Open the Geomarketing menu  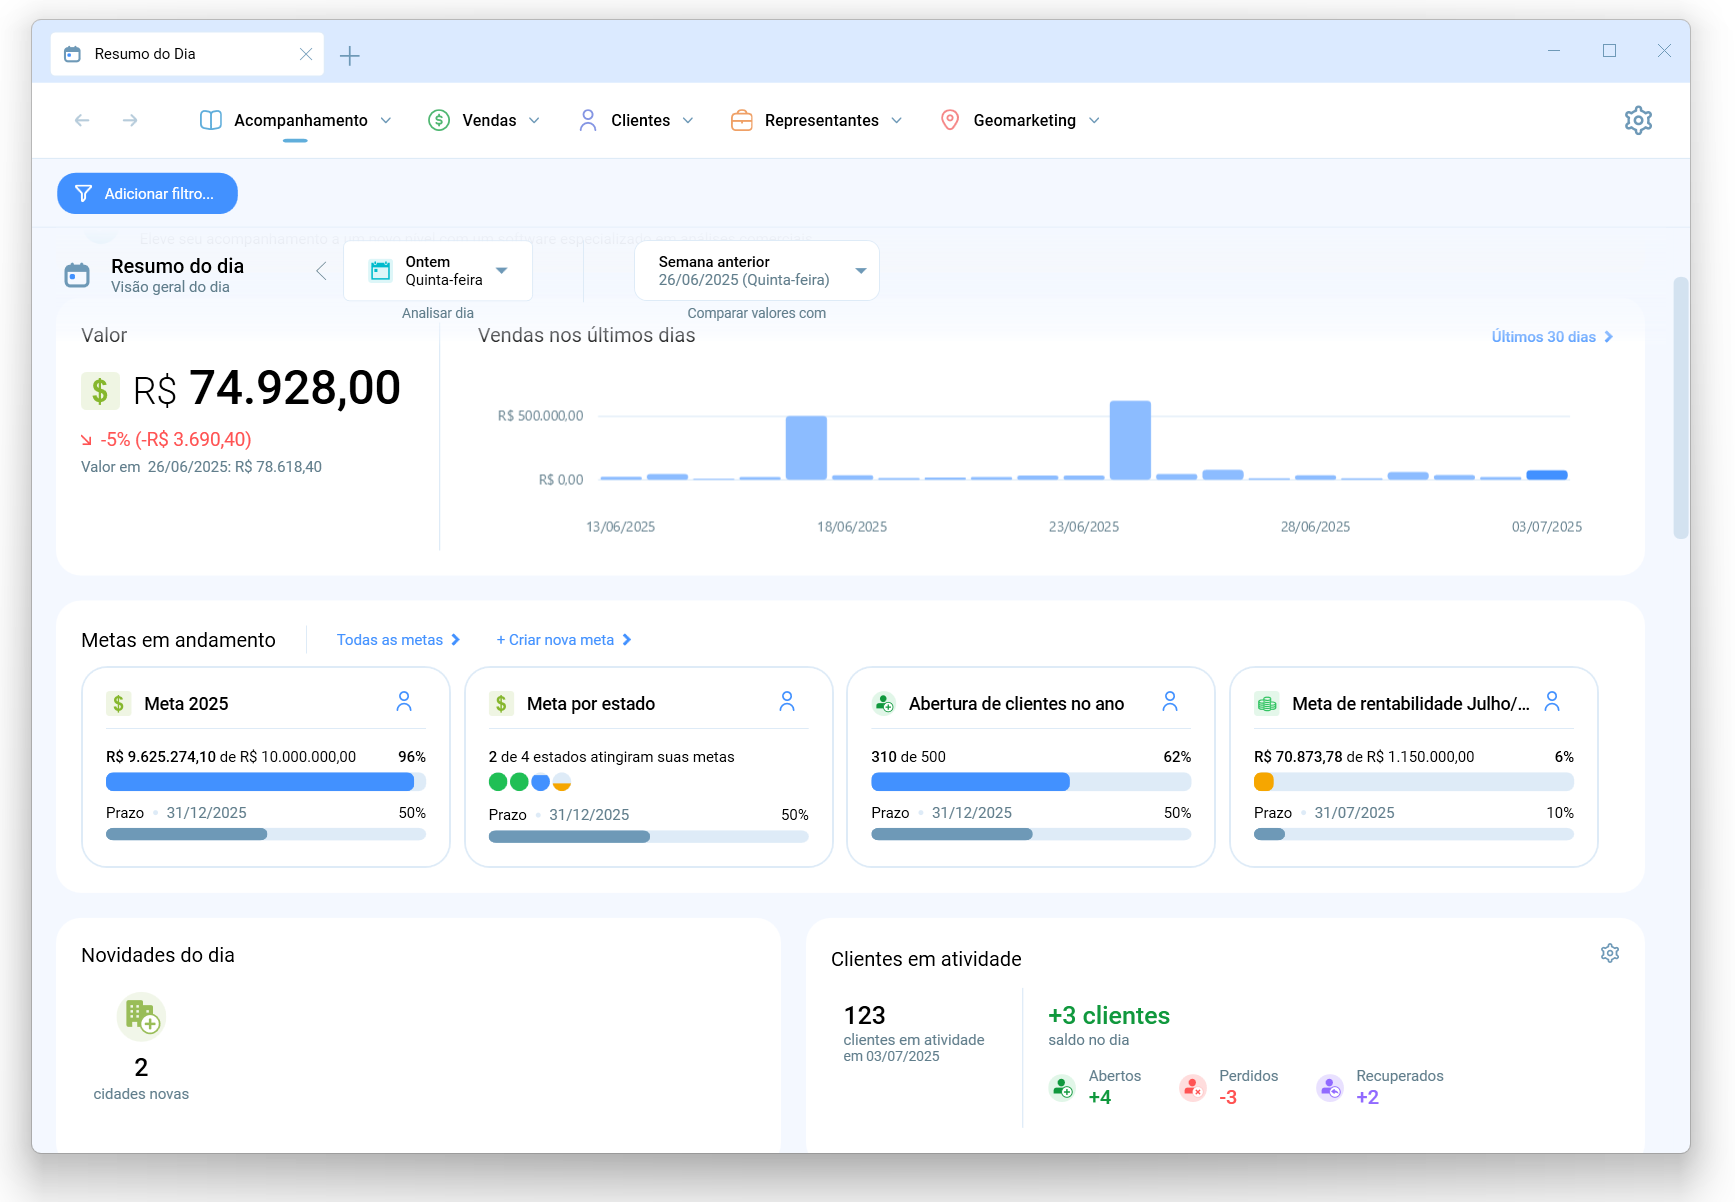click(1020, 120)
